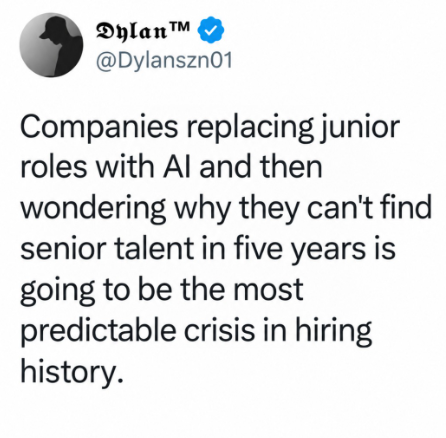
Task: Visit the @Dylanszn01 handle link
Action: (164, 60)
